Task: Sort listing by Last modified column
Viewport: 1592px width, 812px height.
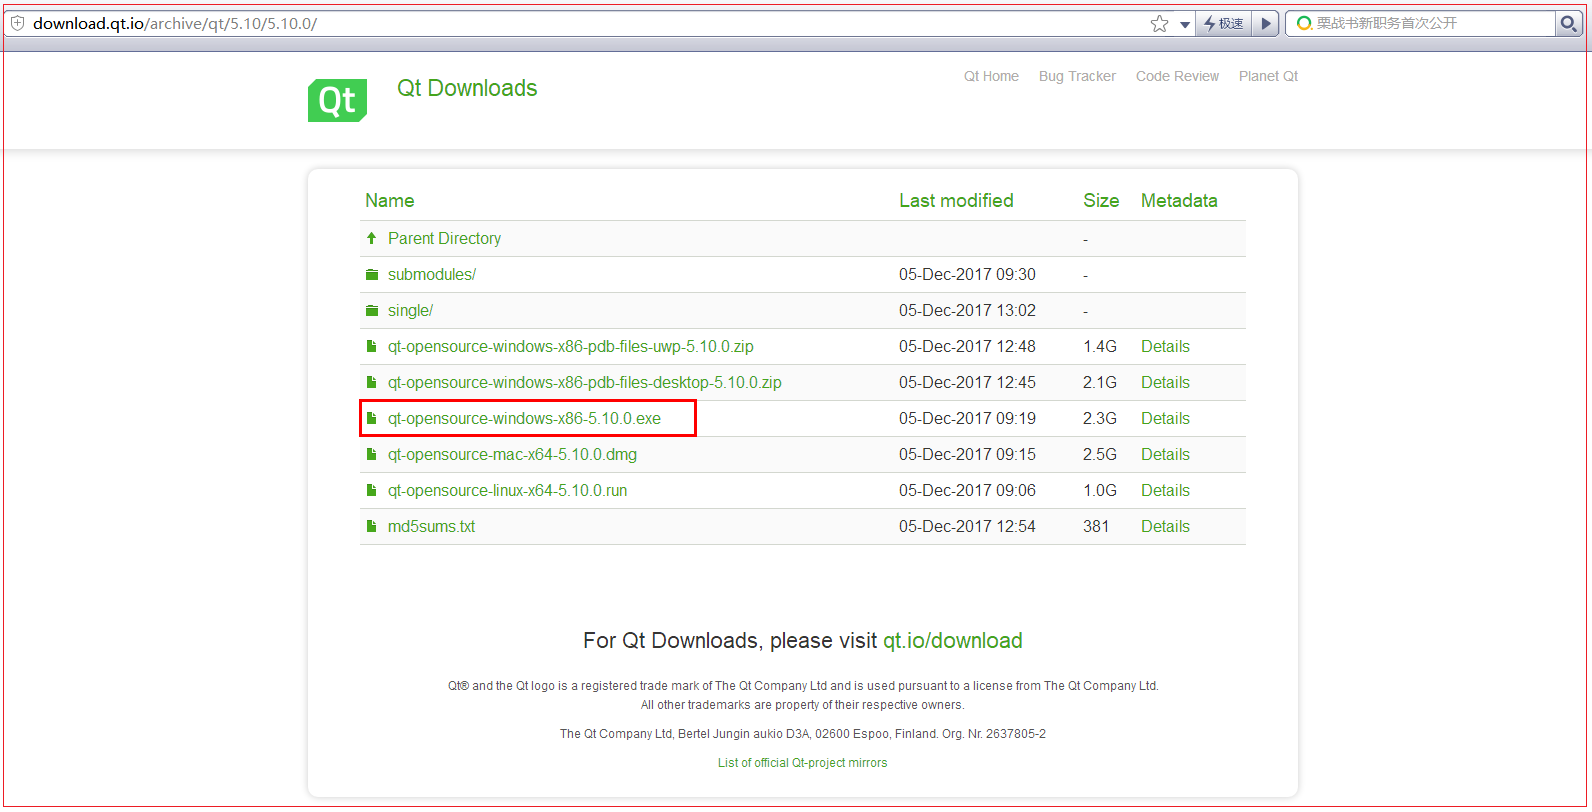Action: pyautogui.click(x=956, y=200)
